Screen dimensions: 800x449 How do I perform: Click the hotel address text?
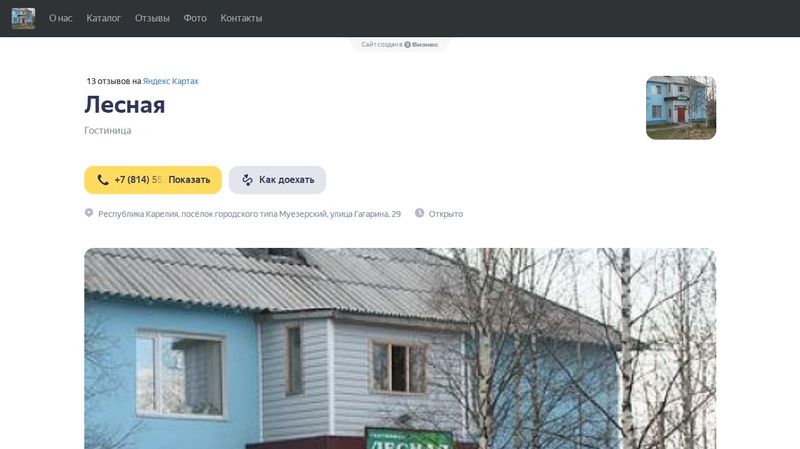[249, 214]
